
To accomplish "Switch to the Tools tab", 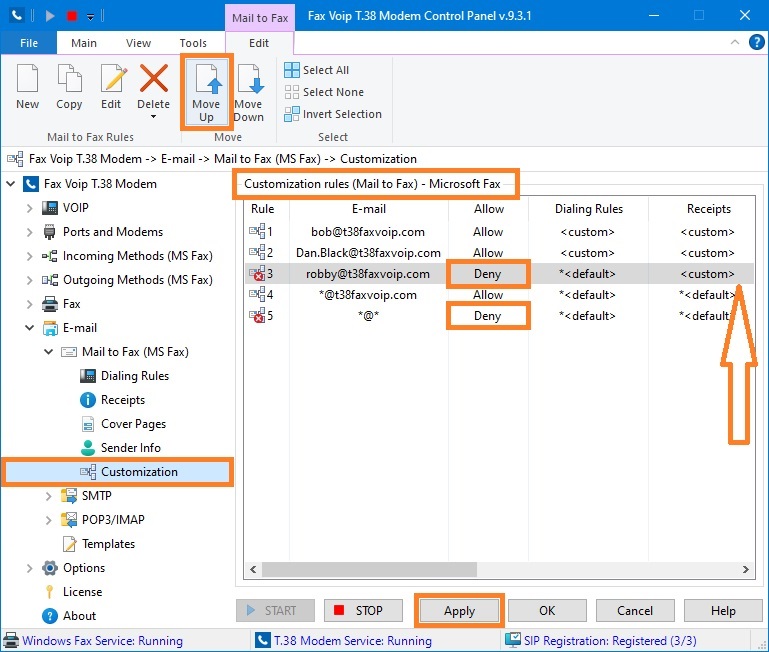I will click(193, 43).
